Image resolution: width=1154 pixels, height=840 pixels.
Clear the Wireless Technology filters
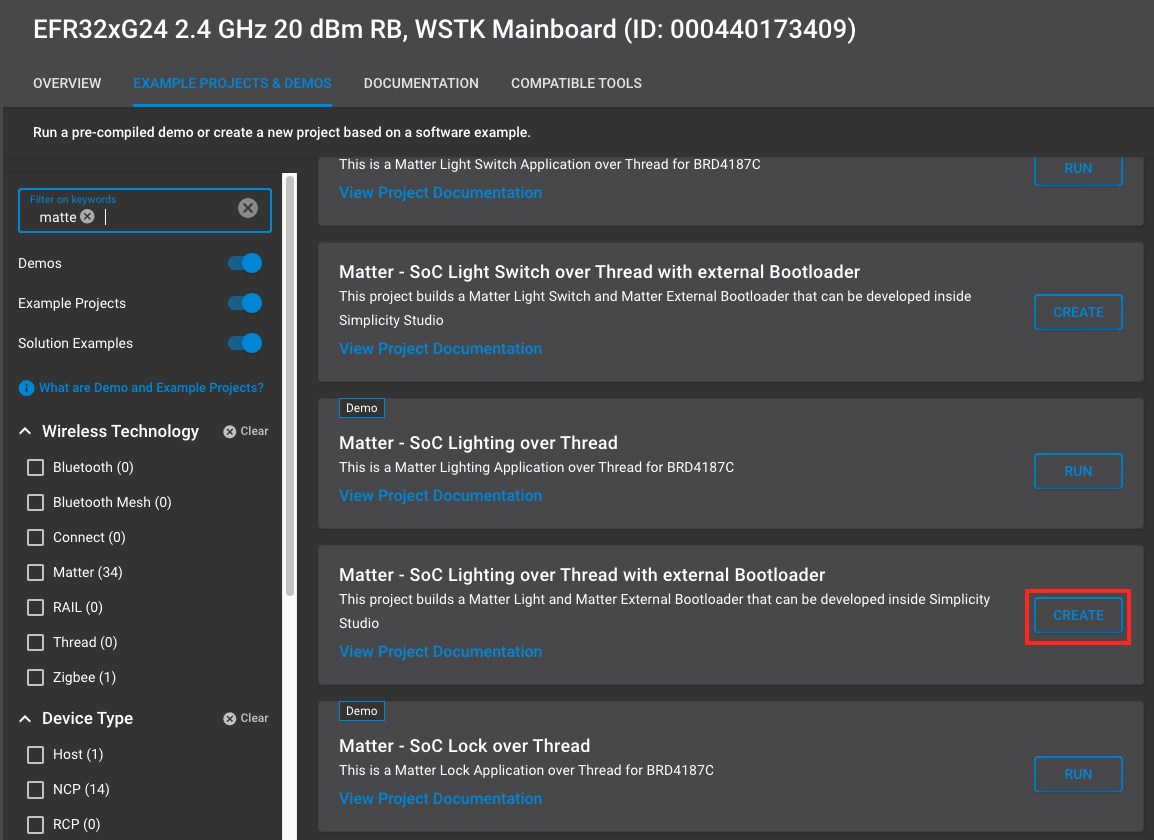[x=246, y=431]
